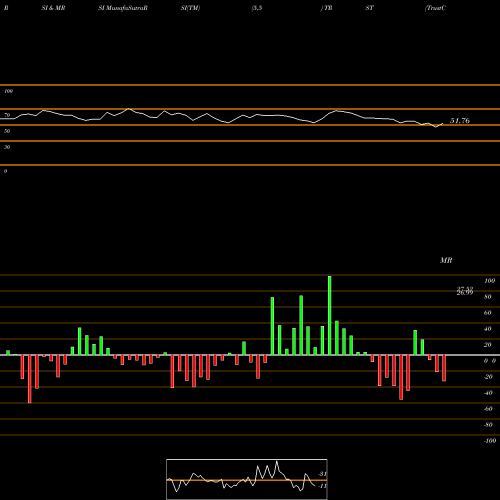
Task: Click the RSI value 51.76 label
Action: (x=460, y=121)
